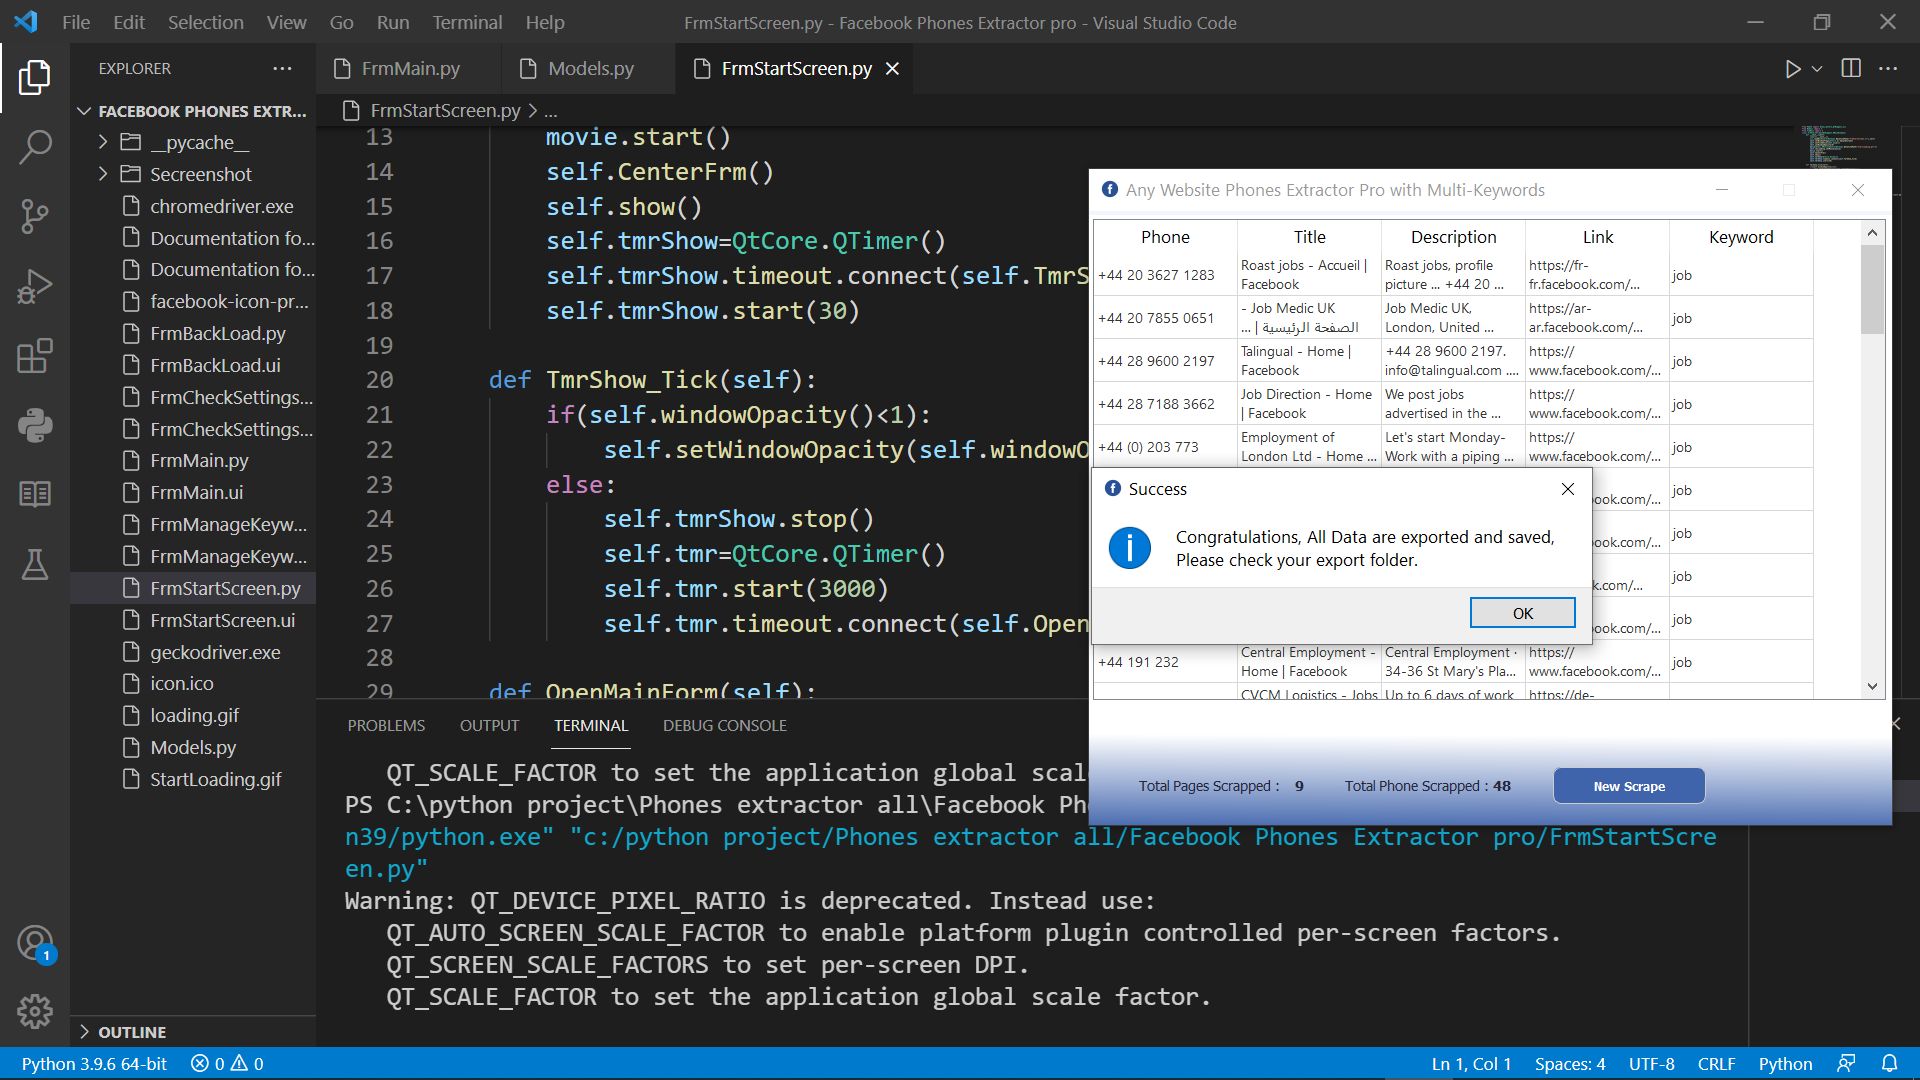The height and width of the screenshot is (1080, 1920).
Task: Open Source Control view
Action: click(35, 216)
